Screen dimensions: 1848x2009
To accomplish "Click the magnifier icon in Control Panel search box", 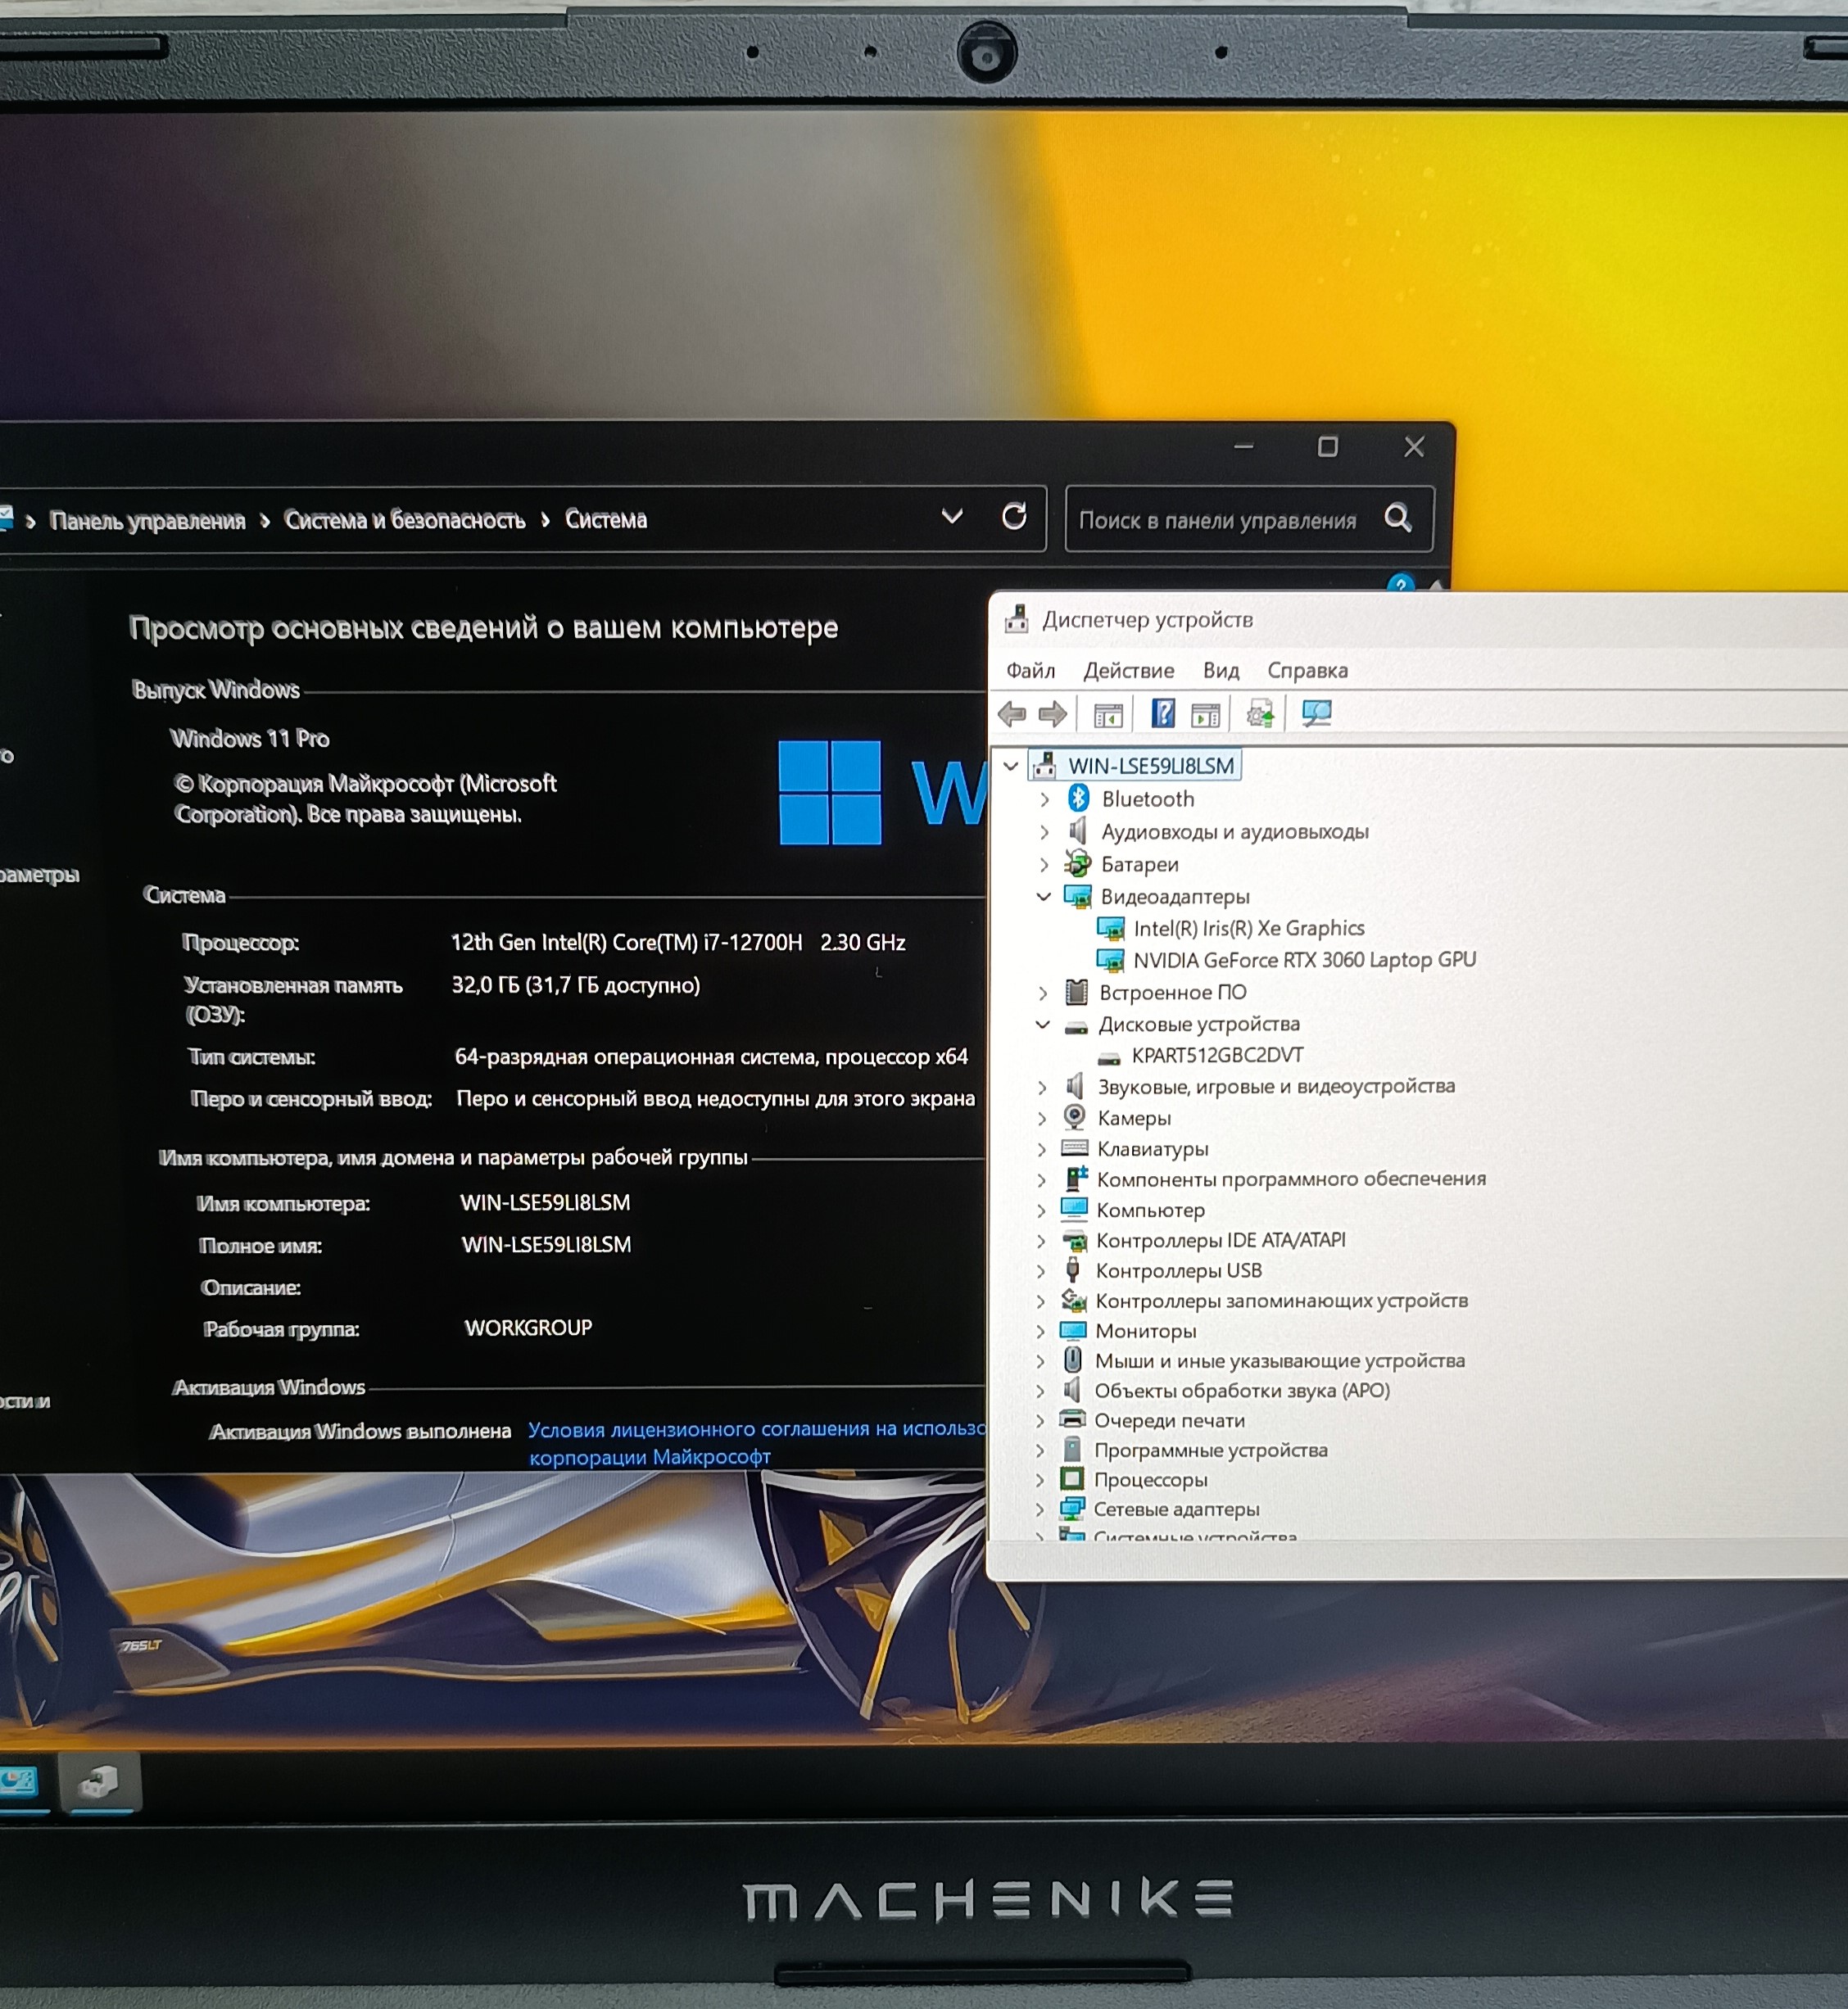I will pos(1398,518).
